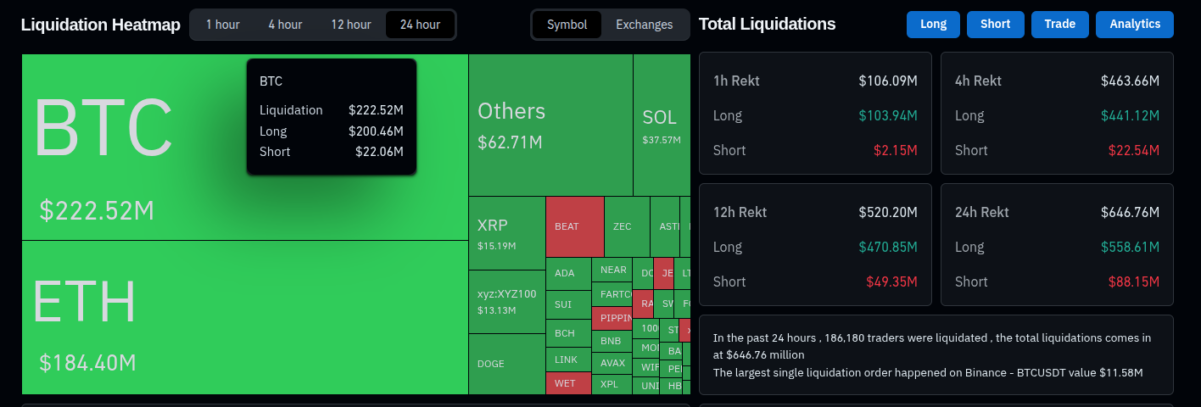
Task: Click the Others heatmap tile
Action: [550, 125]
